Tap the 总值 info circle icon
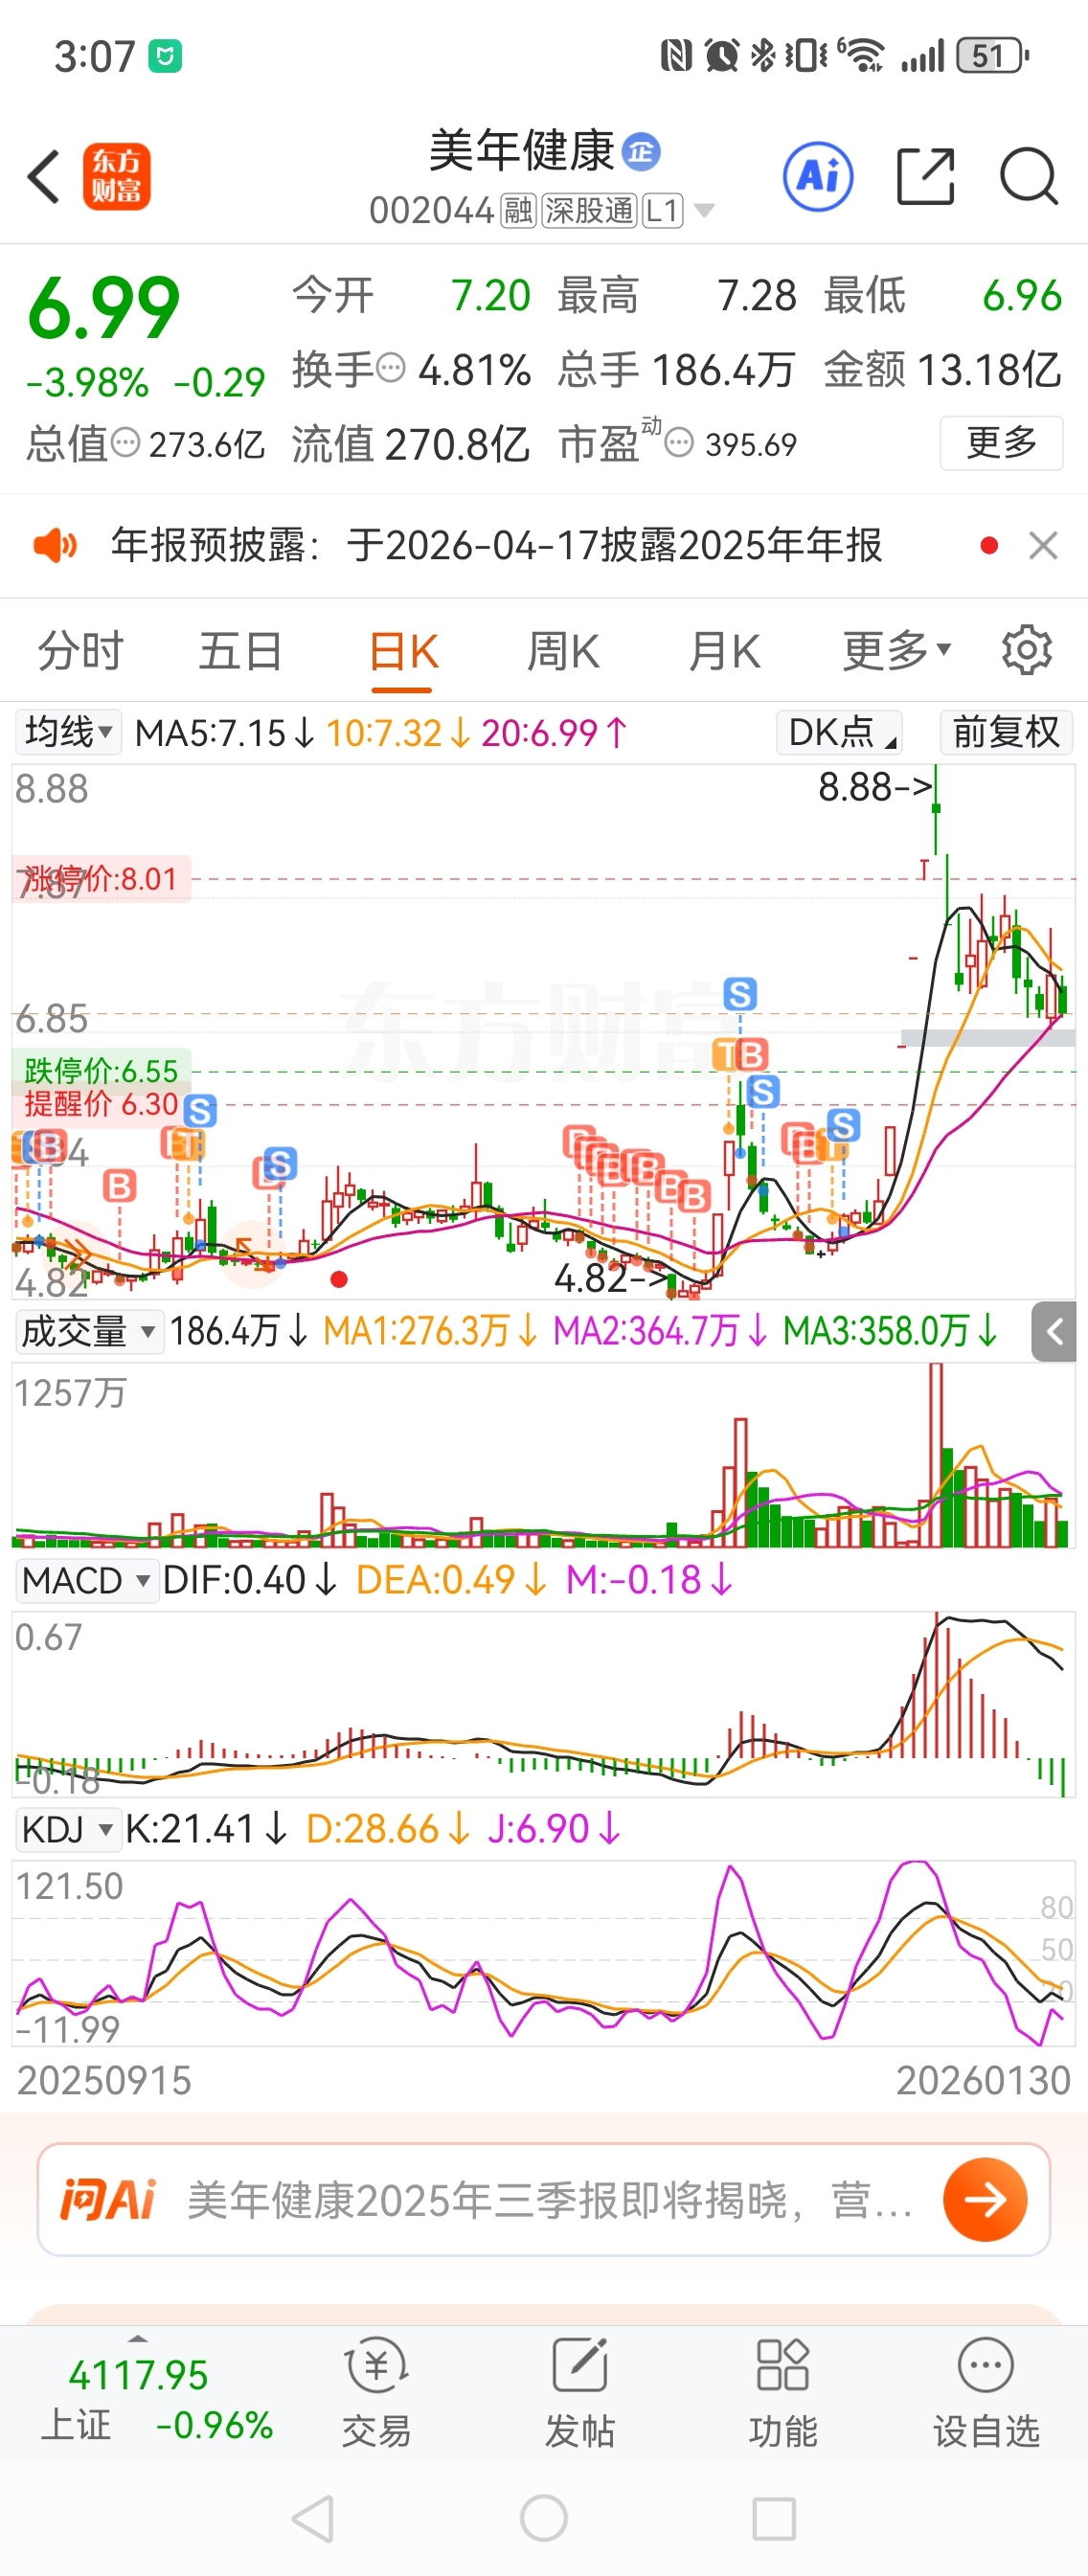This screenshot has width=1088, height=2576. [125, 442]
